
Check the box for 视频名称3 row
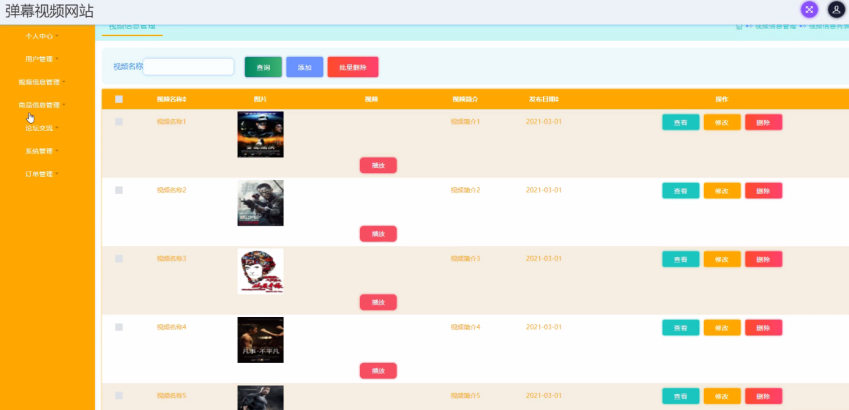(119, 259)
